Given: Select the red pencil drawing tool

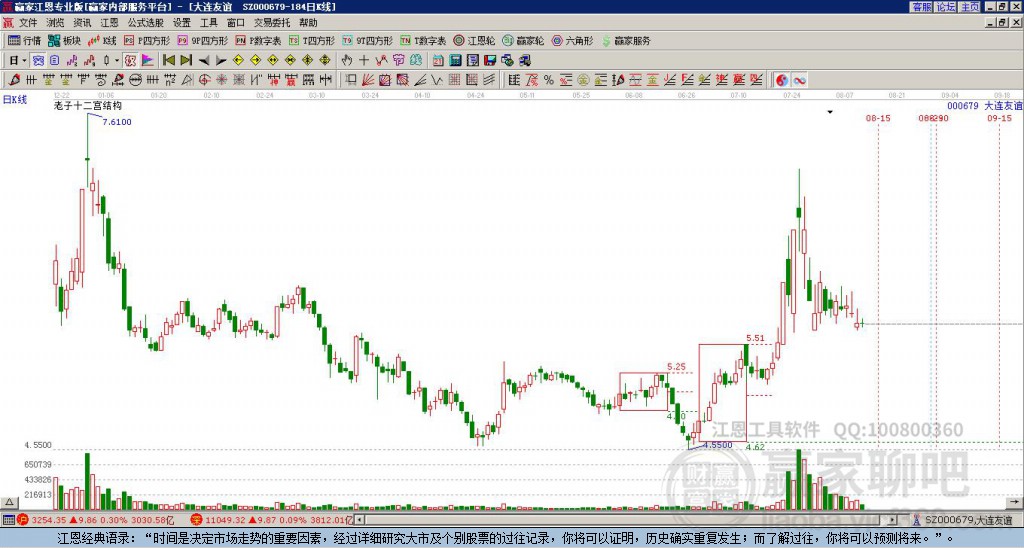Looking at the screenshot, I should tap(14, 80).
